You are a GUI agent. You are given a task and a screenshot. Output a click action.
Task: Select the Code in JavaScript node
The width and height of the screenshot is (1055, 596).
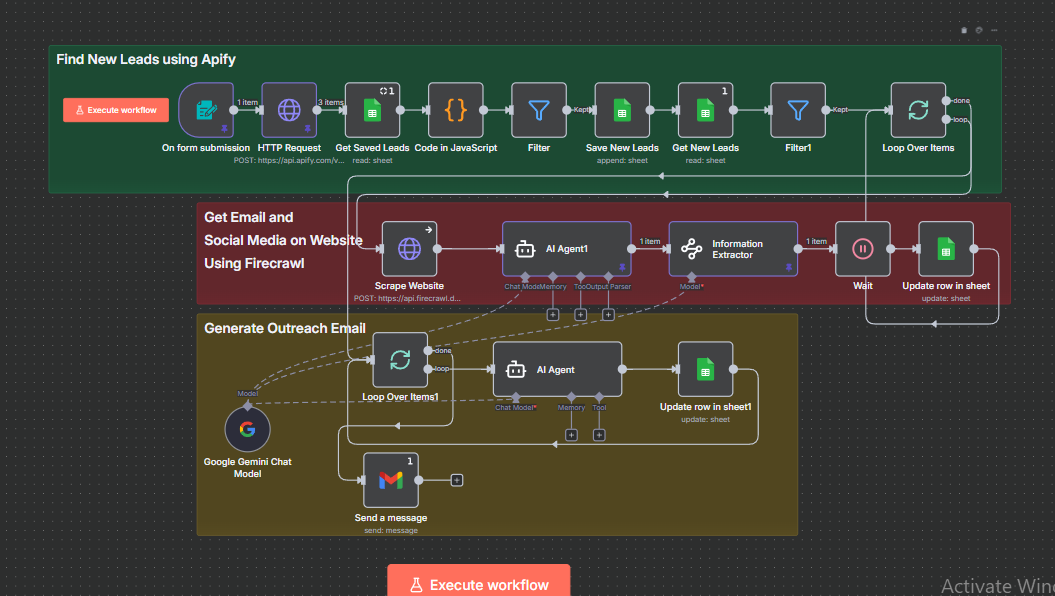456,110
